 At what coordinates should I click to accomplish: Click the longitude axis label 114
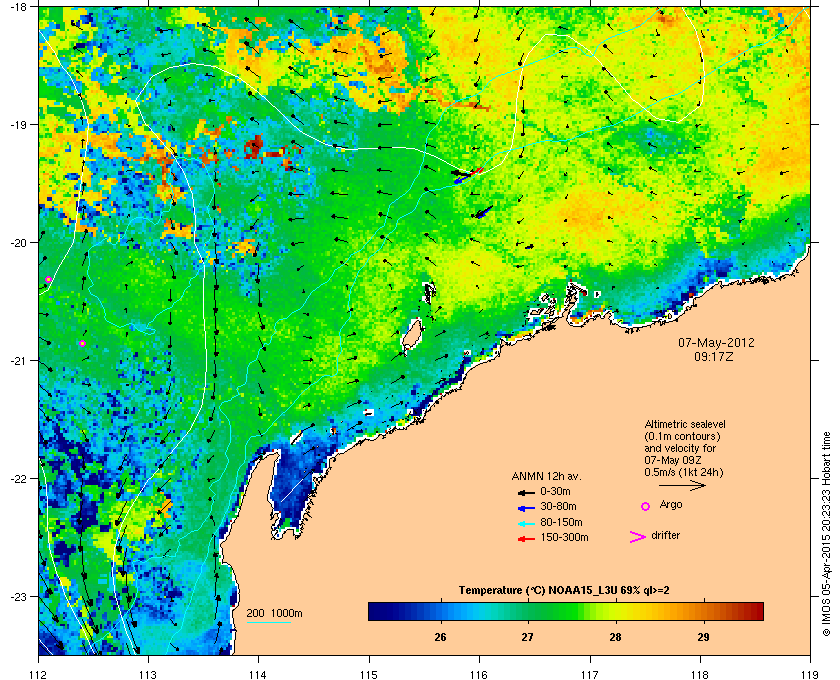click(x=258, y=674)
